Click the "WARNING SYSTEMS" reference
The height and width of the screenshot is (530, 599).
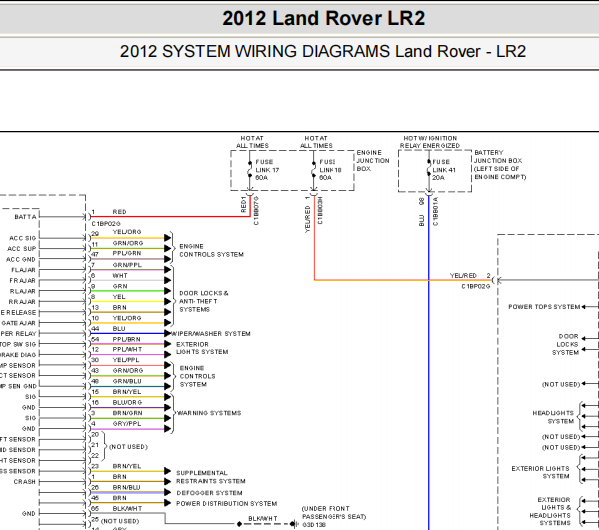click(209, 413)
